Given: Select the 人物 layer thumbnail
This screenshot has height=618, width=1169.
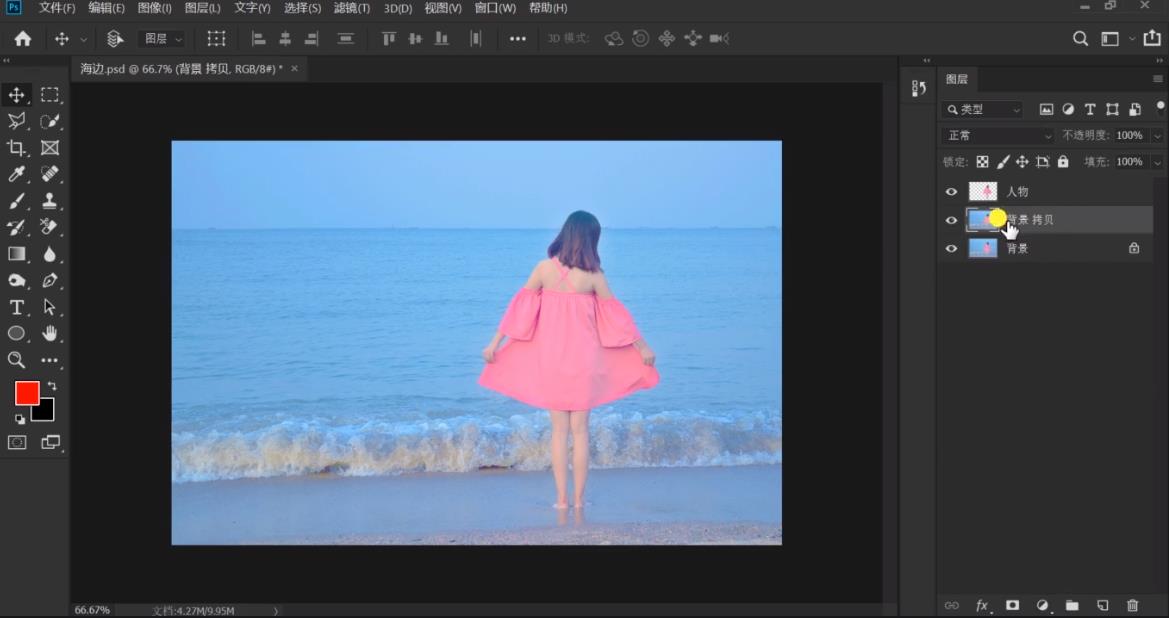Looking at the screenshot, I should (x=983, y=192).
